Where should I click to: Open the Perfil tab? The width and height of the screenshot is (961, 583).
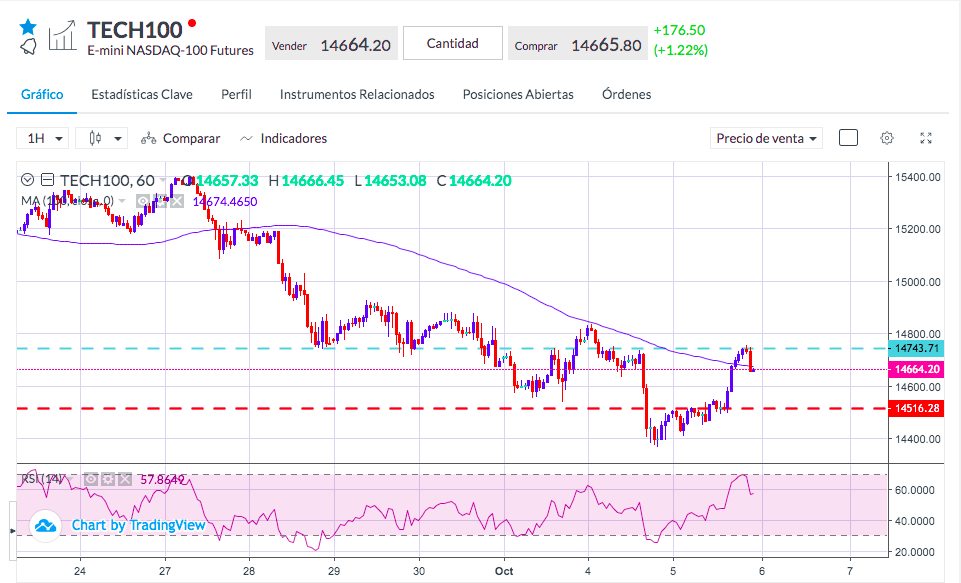237,94
